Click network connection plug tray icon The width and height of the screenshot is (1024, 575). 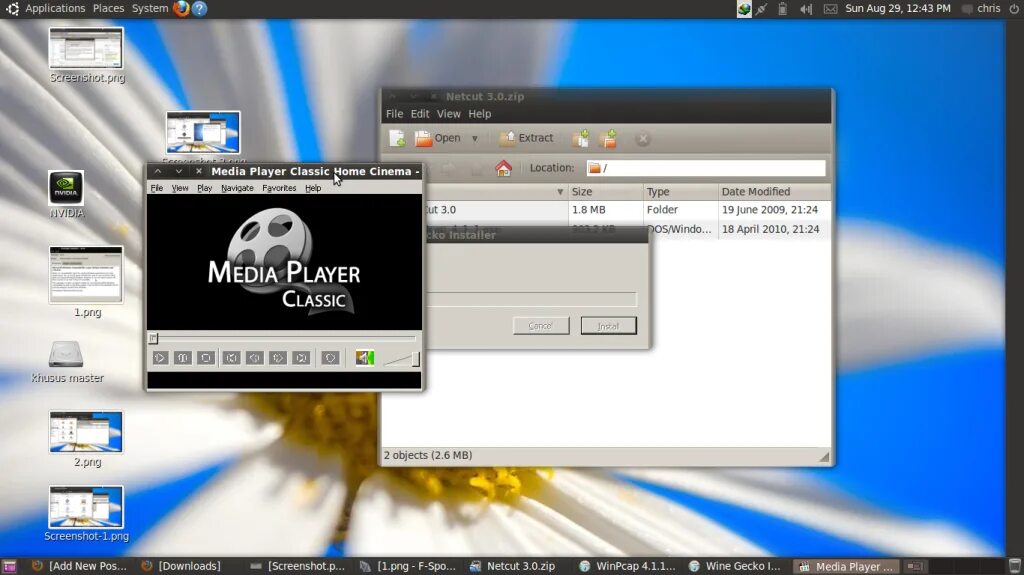[762, 8]
